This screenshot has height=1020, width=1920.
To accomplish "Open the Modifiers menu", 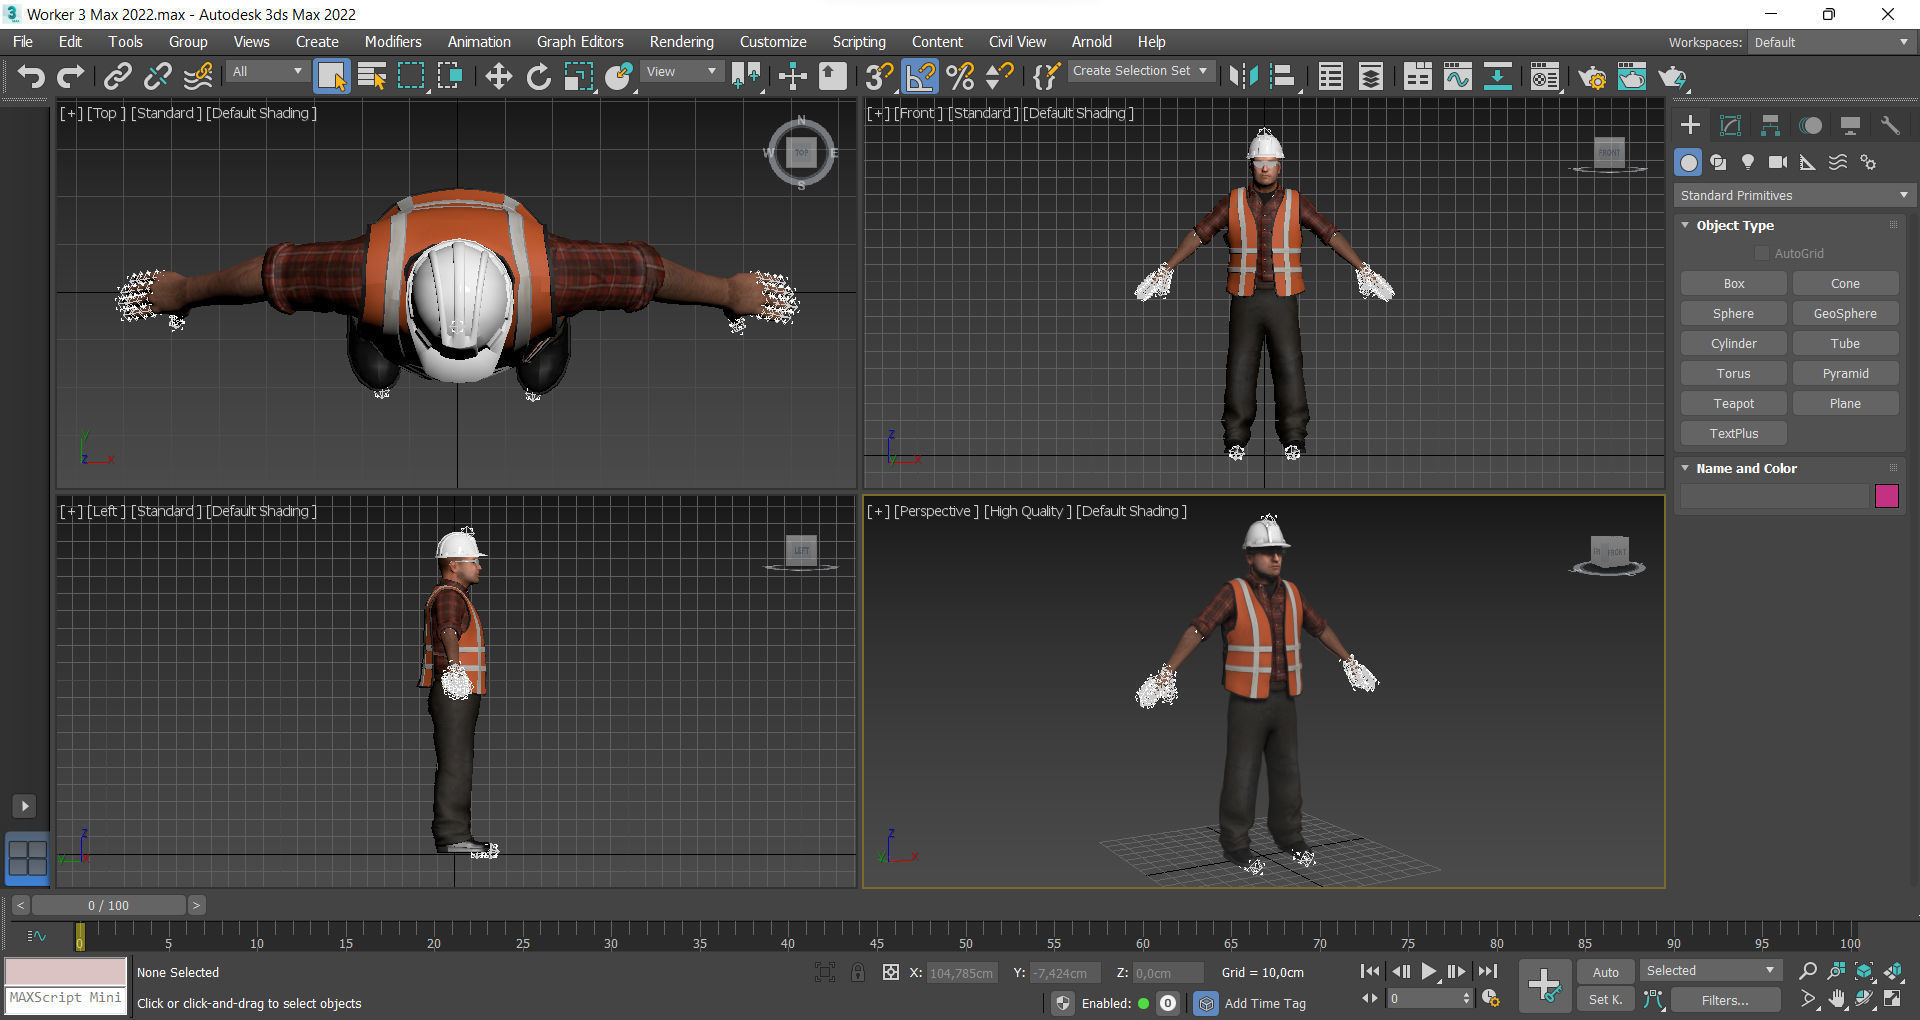I will click(393, 42).
